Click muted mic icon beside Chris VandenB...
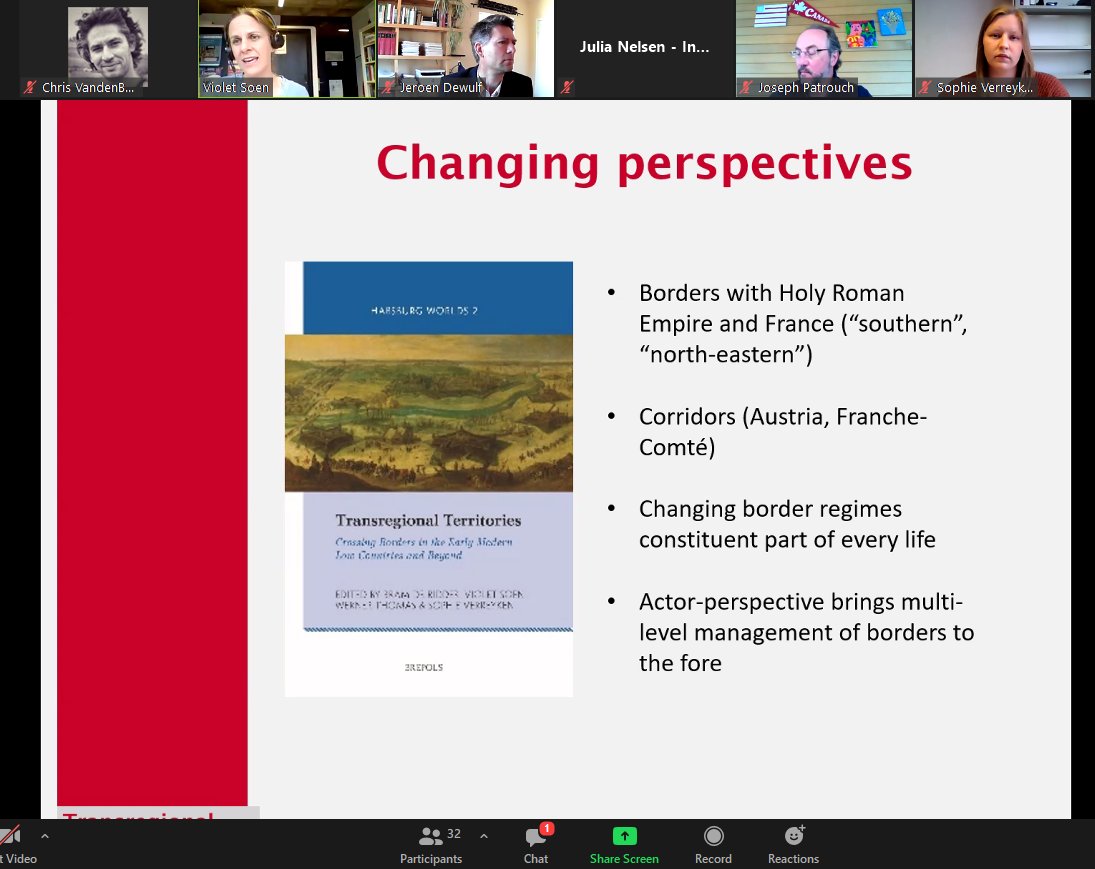Viewport: 1095px width, 869px height. coord(29,87)
